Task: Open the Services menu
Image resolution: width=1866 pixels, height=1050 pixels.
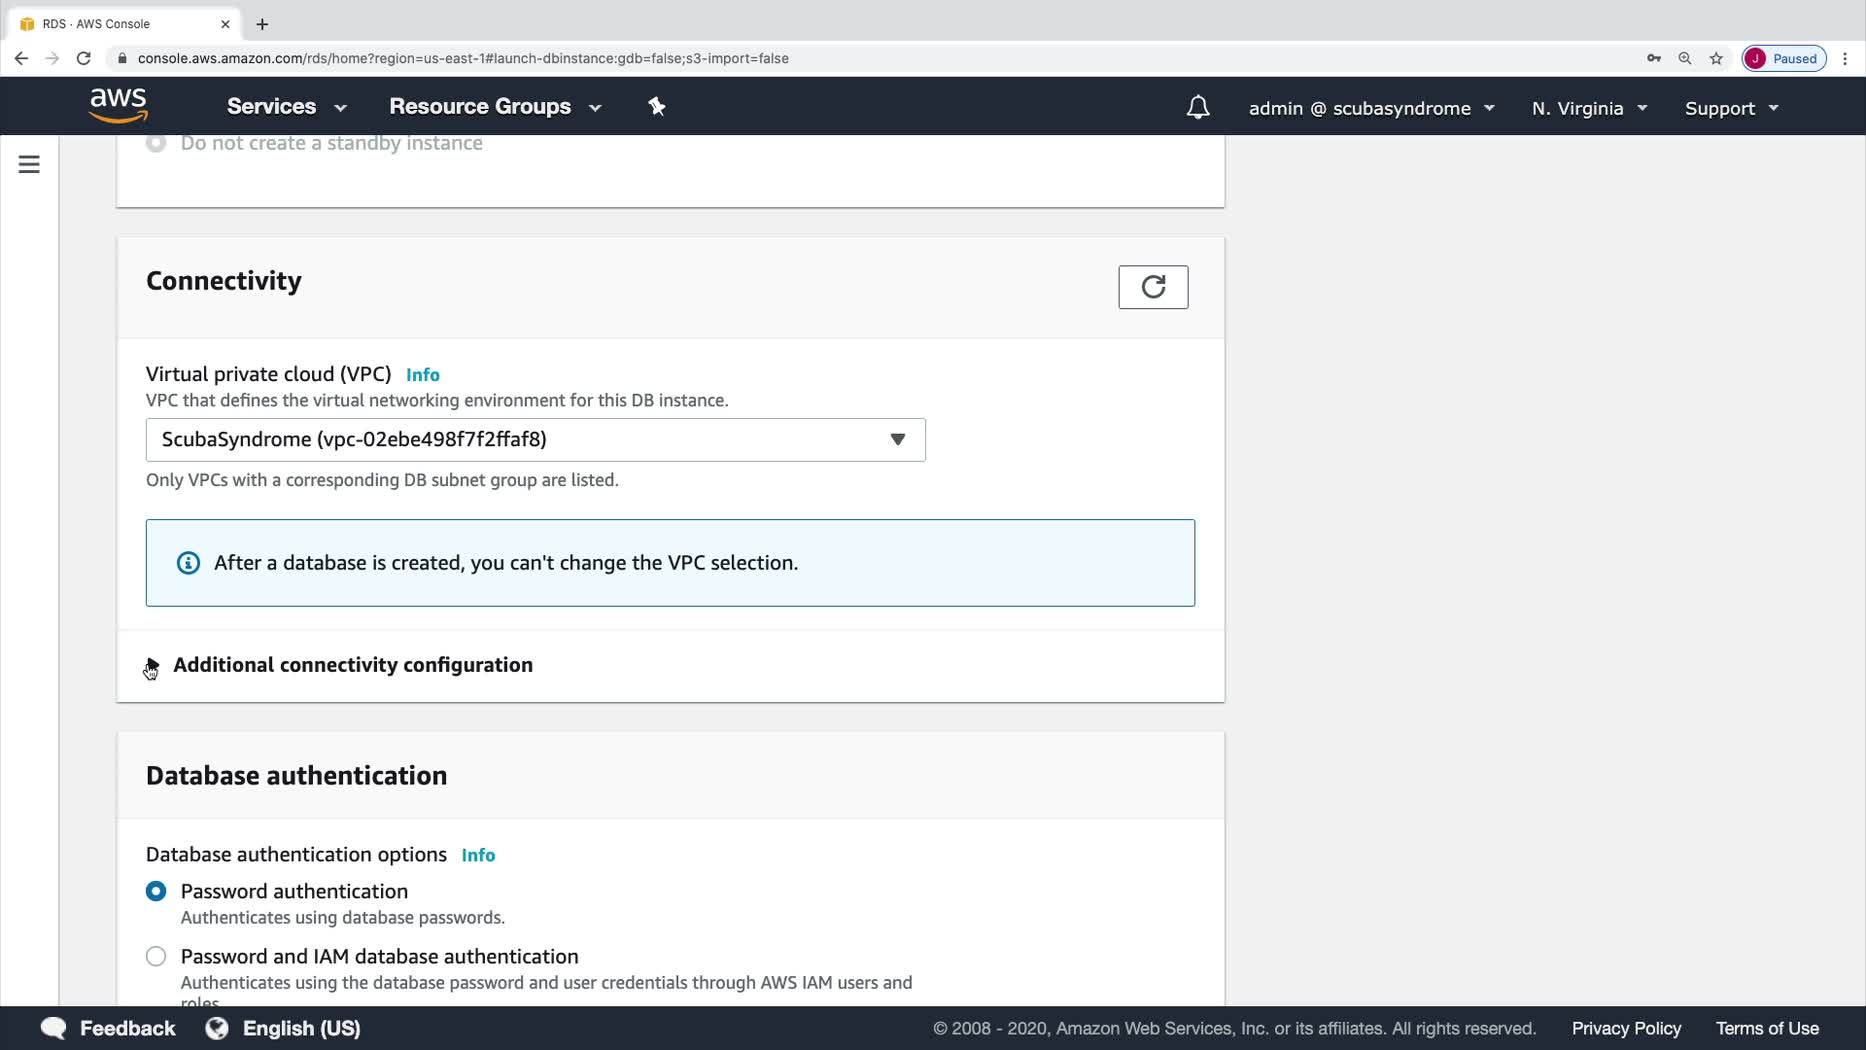Action: pos(286,106)
